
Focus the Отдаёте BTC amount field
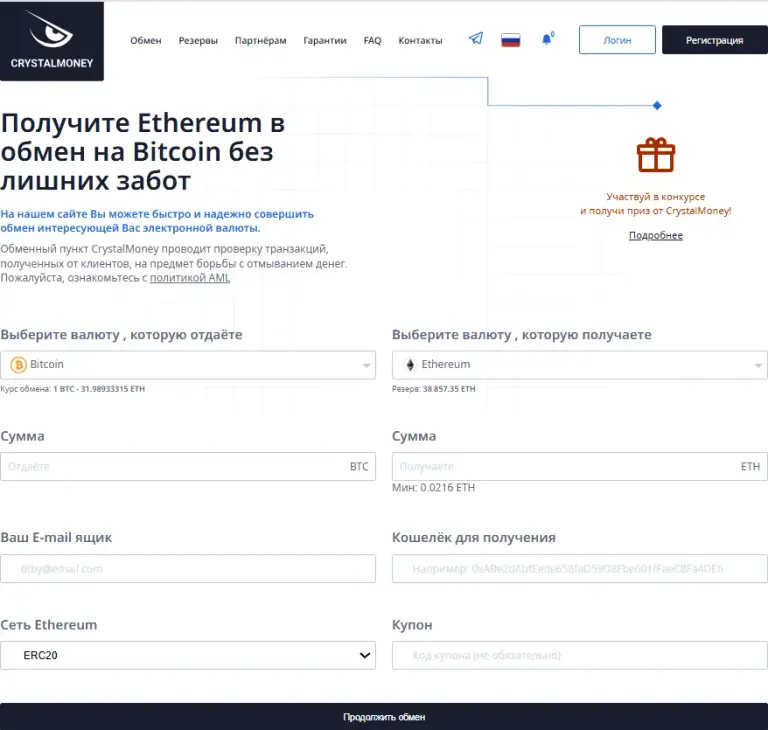pyautogui.click(x=188, y=466)
